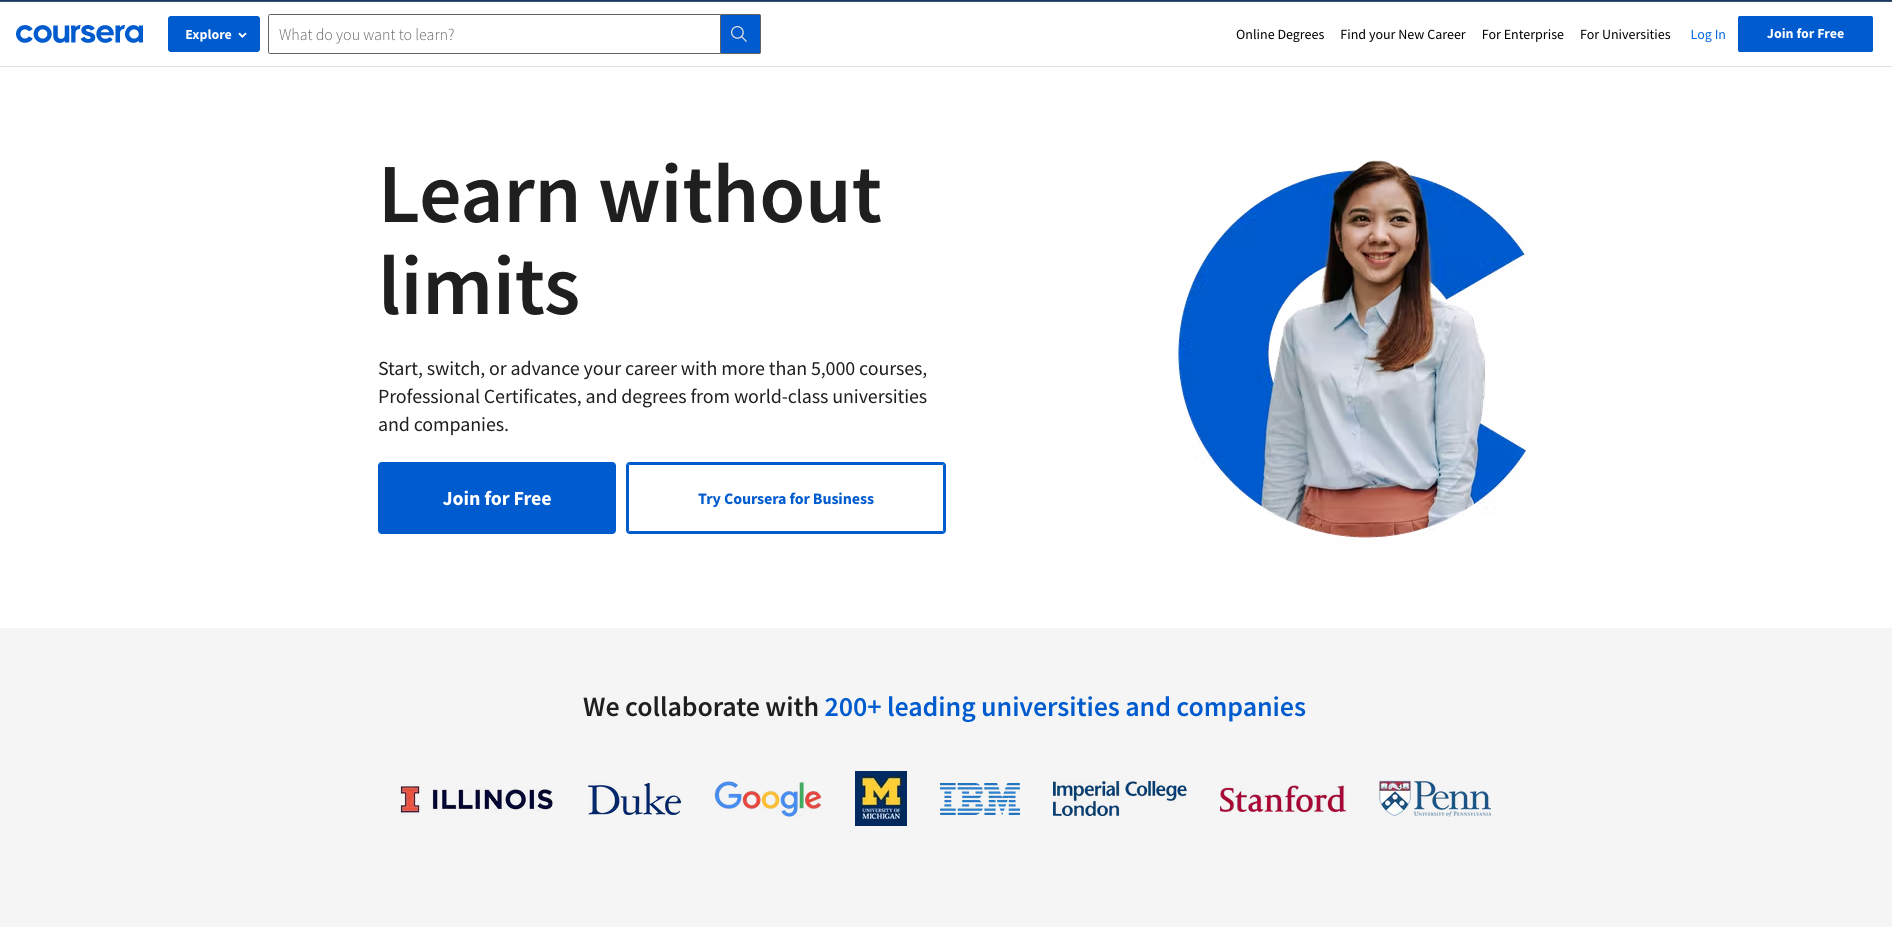The width and height of the screenshot is (1892, 933).
Task: Open the University of Michigan logo
Action: pyautogui.click(x=881, y=798)
